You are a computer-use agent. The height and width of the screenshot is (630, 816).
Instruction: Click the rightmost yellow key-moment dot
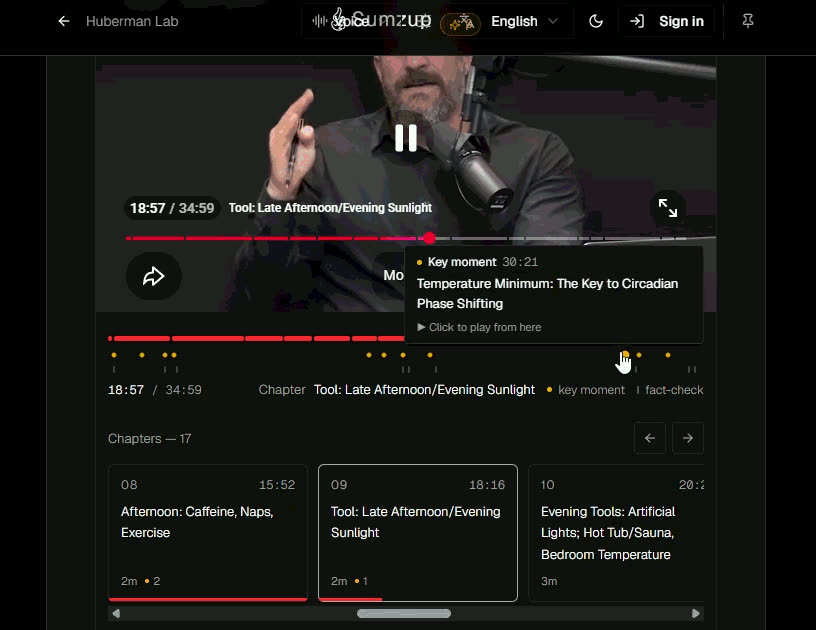[x=668, y=355]
